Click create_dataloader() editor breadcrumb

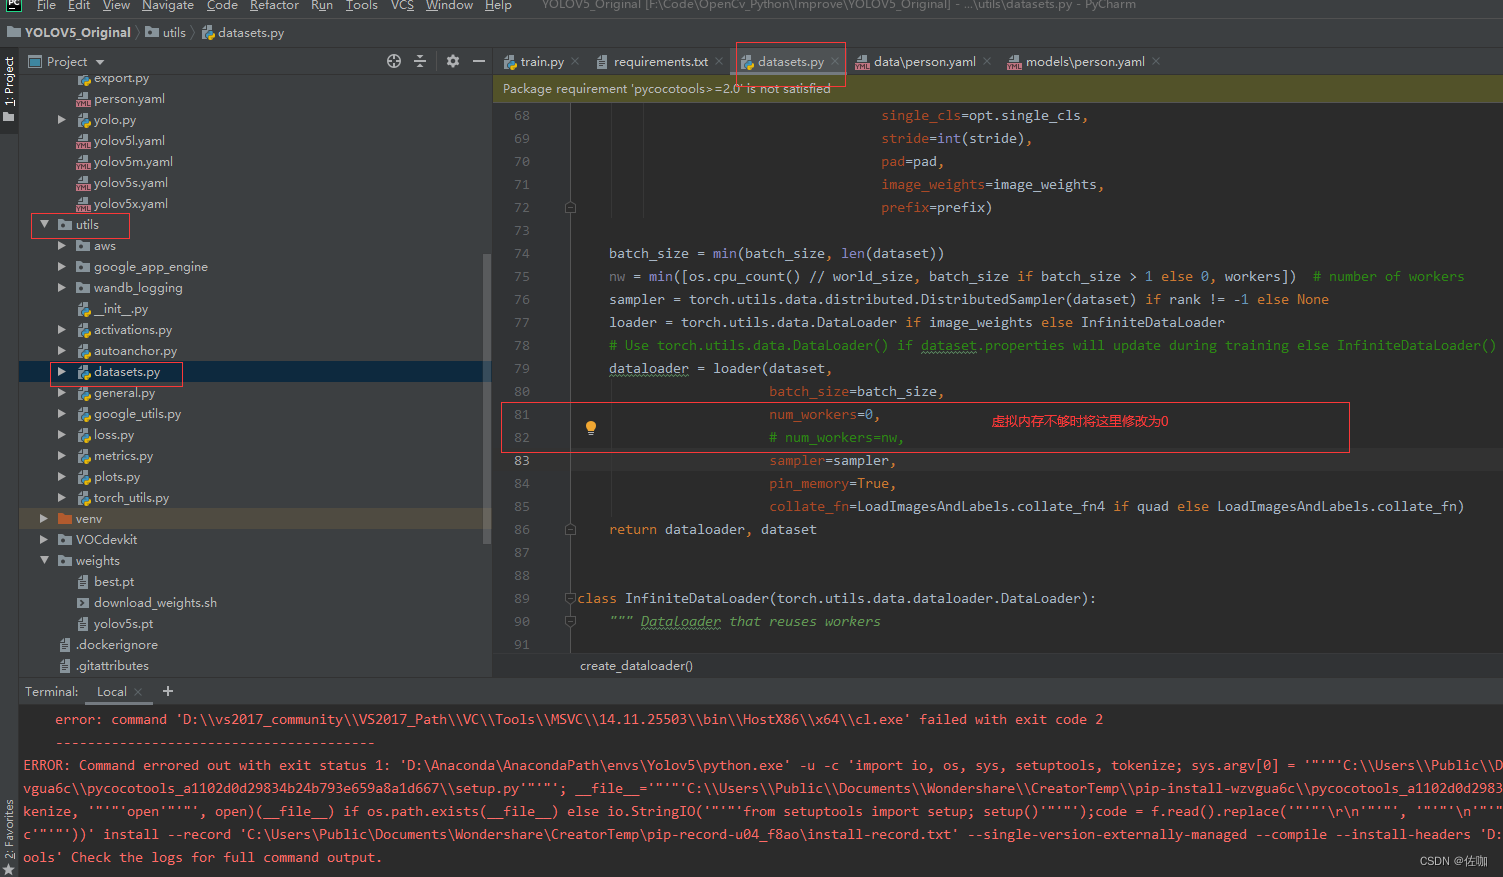pos(636,666)
